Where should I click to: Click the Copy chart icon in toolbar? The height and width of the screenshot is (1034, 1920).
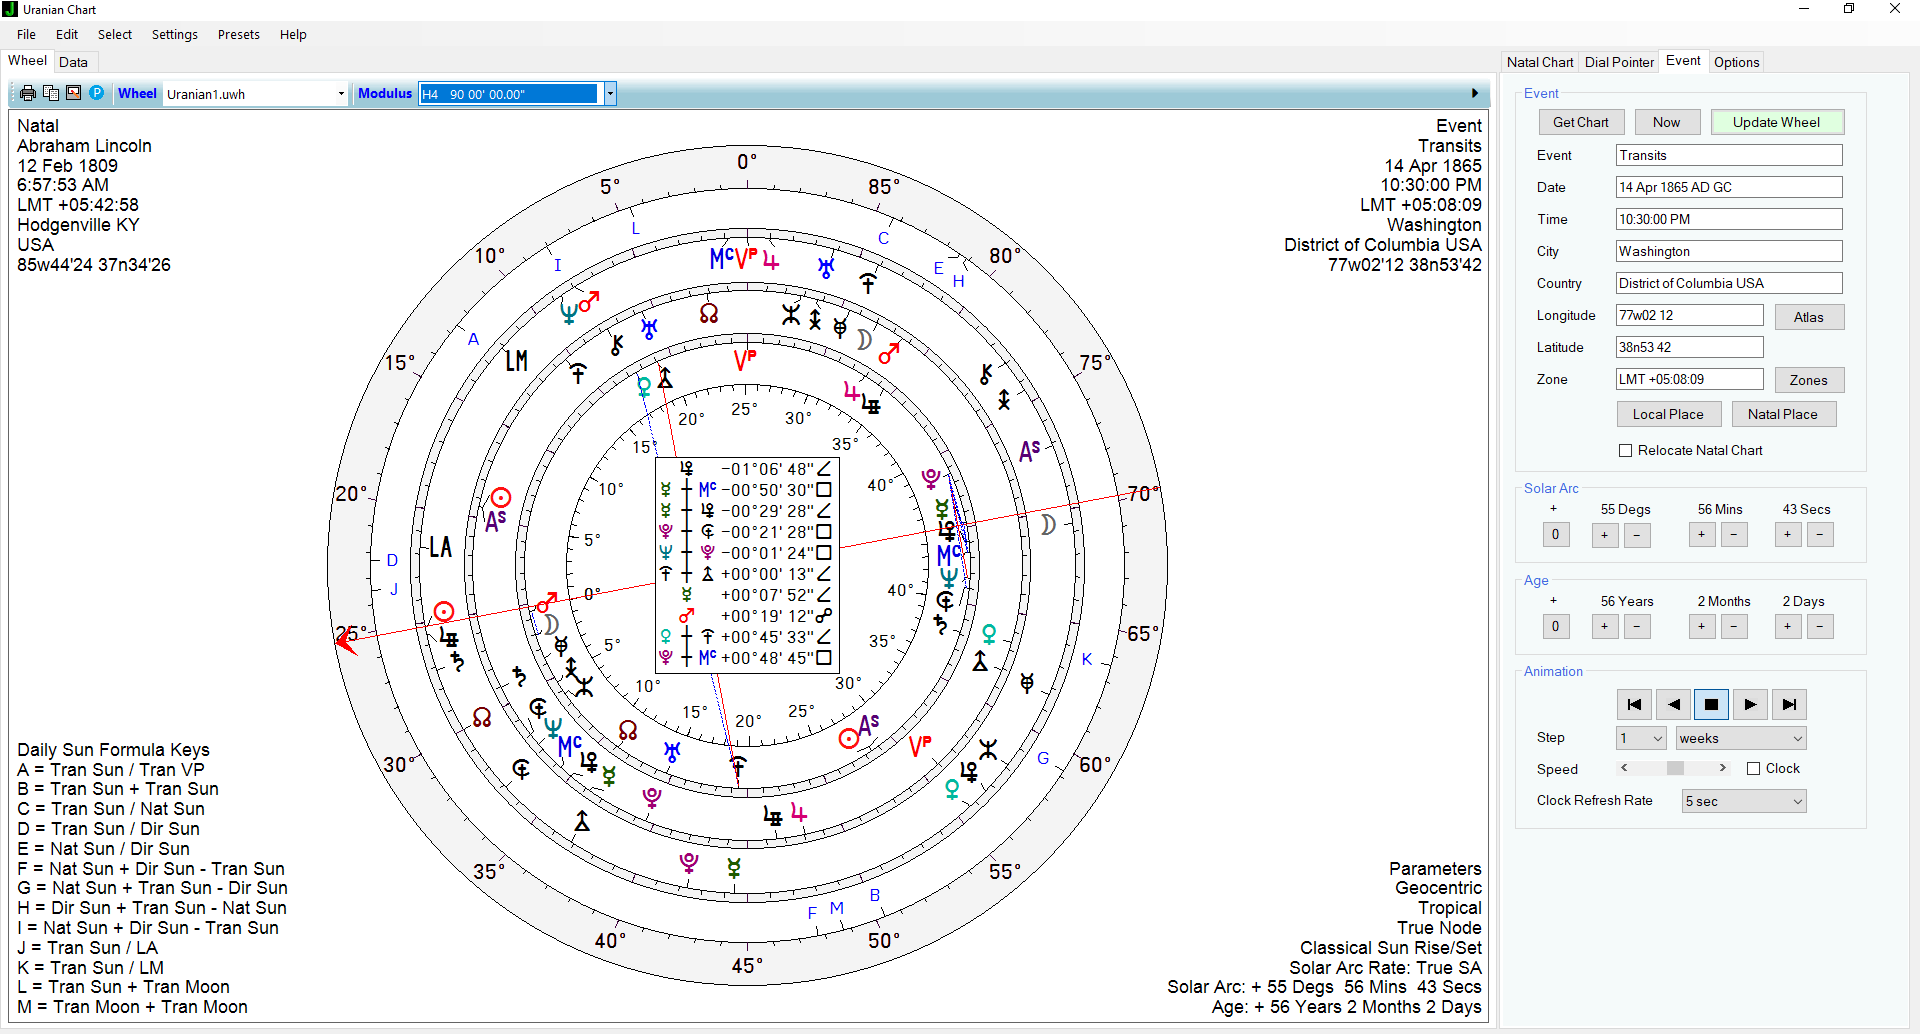pyautogui.click(x=51, y=93)
